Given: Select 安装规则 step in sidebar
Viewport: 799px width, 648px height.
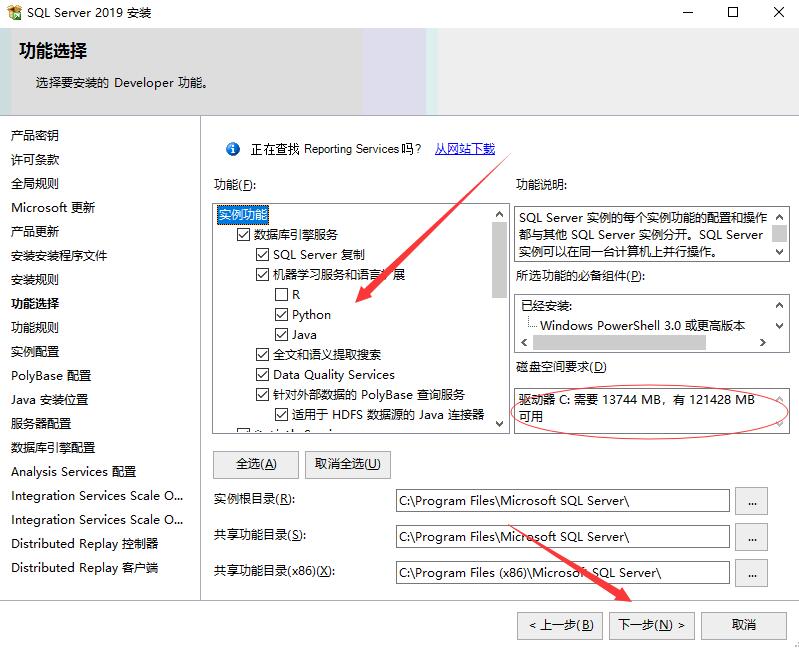Looking at the screenshot, I should tap(35, 280).
